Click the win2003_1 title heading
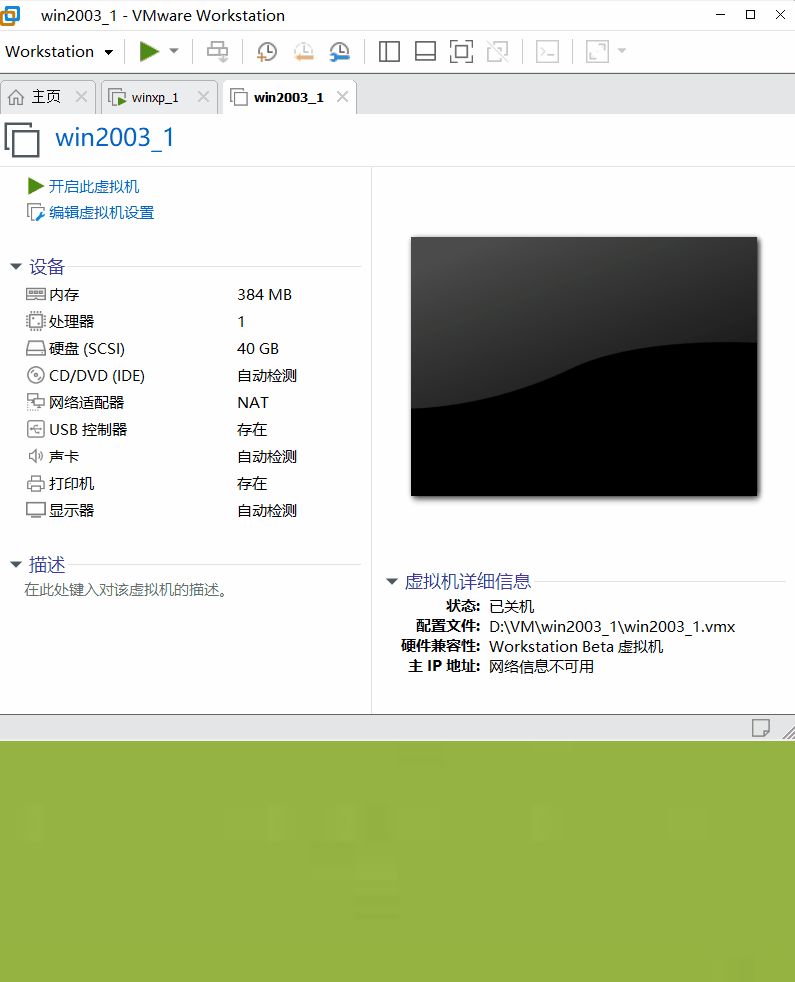This screenshot has width=795, height=982. [x=115, y=138]
